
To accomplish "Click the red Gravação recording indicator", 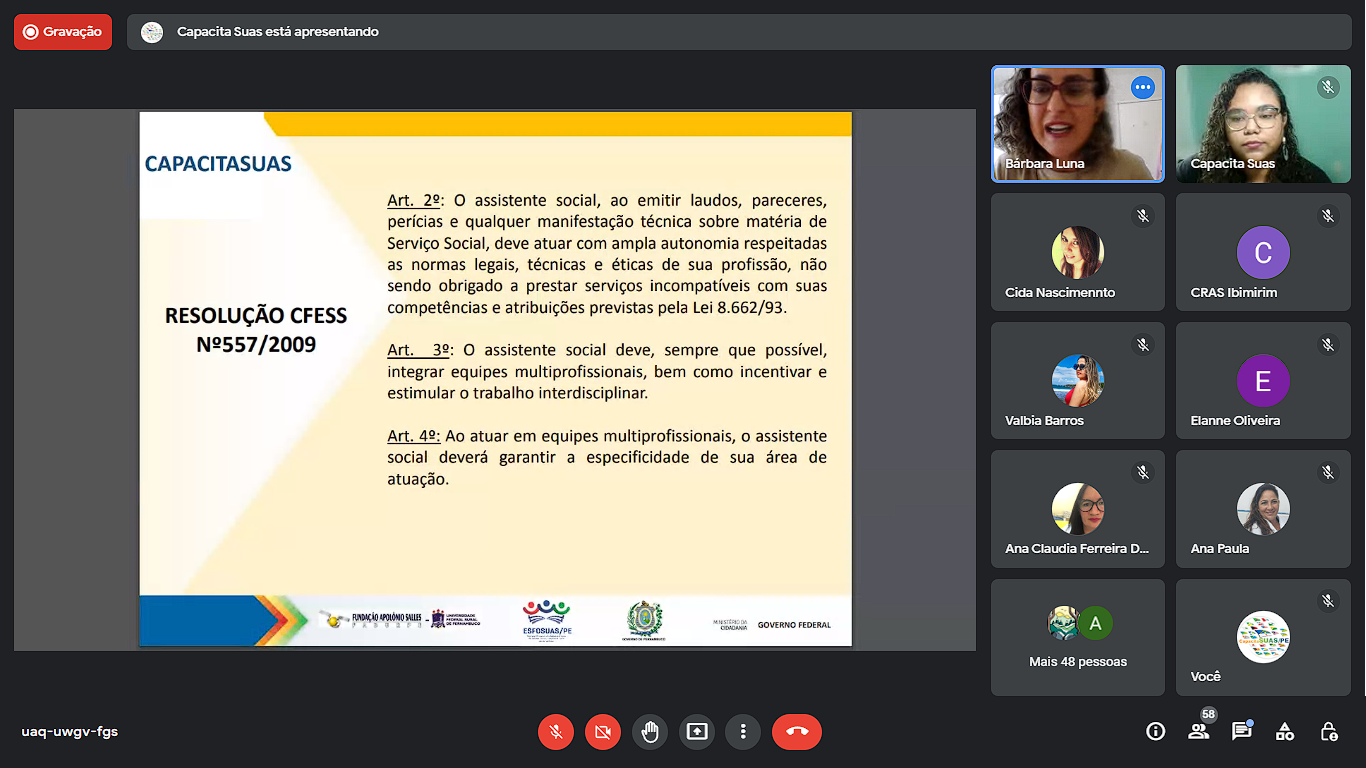I will coord(63,32).
